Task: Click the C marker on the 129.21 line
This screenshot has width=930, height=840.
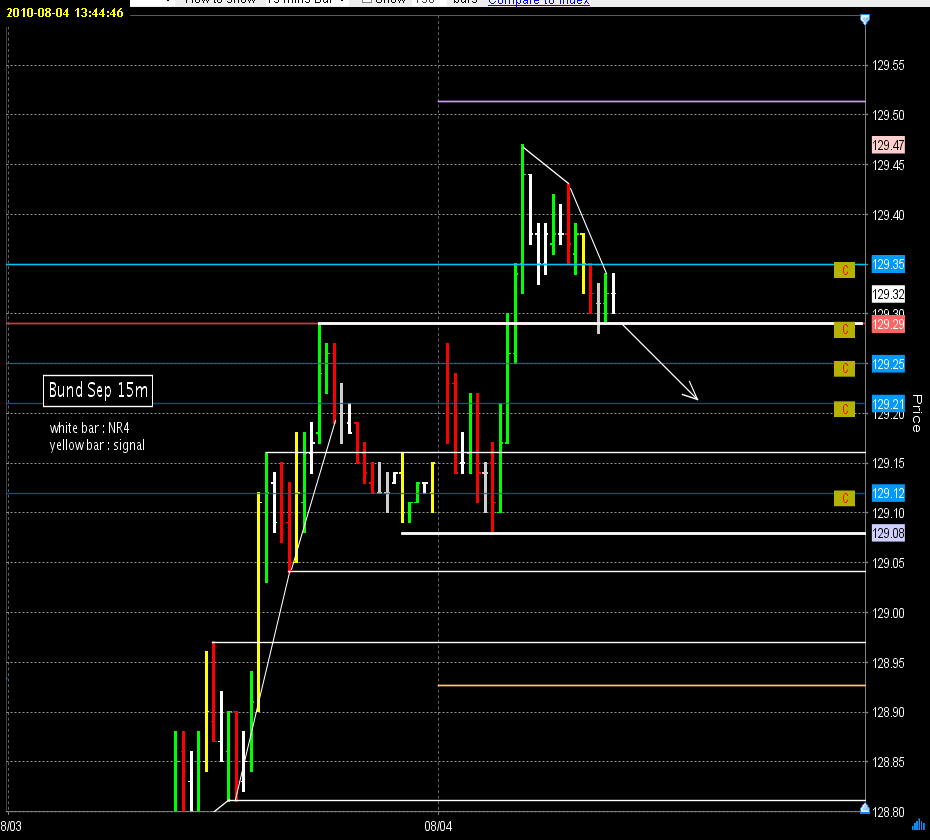Action: tap(844, 409)
